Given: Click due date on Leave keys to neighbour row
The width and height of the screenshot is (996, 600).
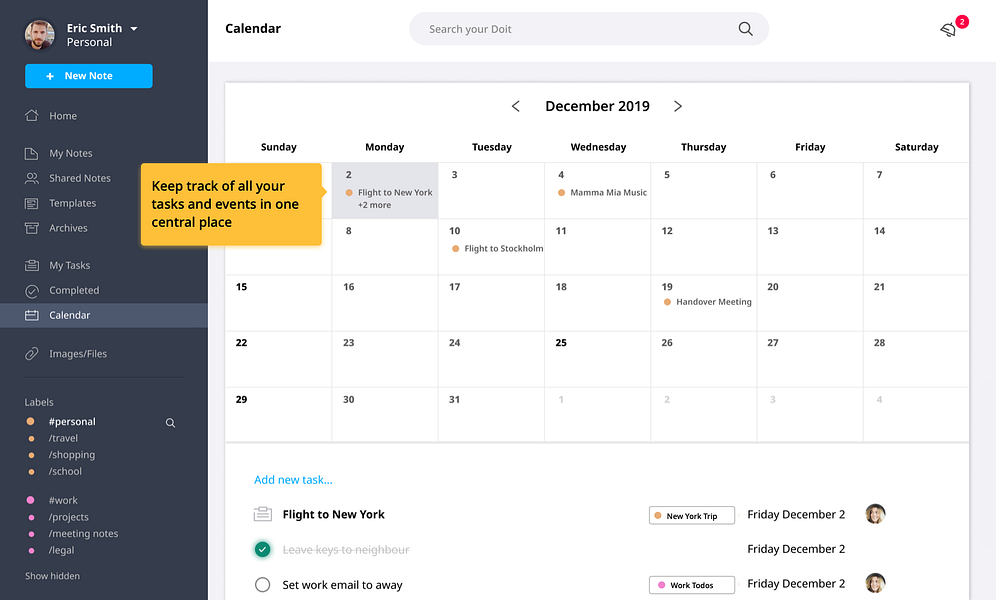Looking at the screenshot, I should [x=796, y=549].
